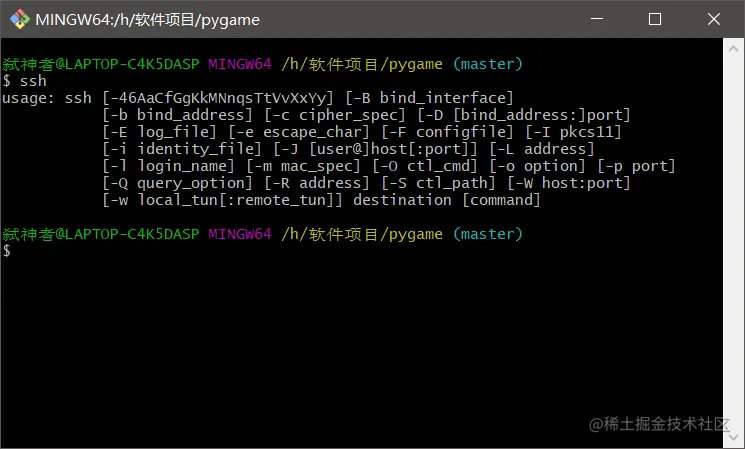This screenshot has width=745, height=449.
Task: Click '[-S ctl_path]' option text
Action: pos(439,183)
